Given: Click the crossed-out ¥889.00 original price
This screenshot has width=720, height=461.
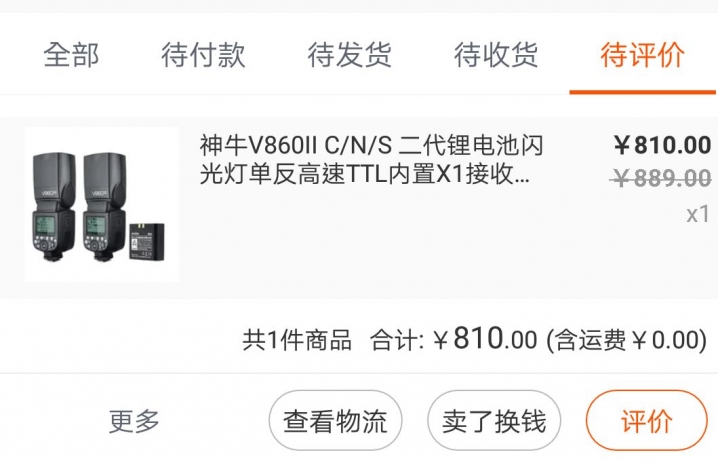Looking at the screenshot, I should pyautogui.click(x=661, y=178).
